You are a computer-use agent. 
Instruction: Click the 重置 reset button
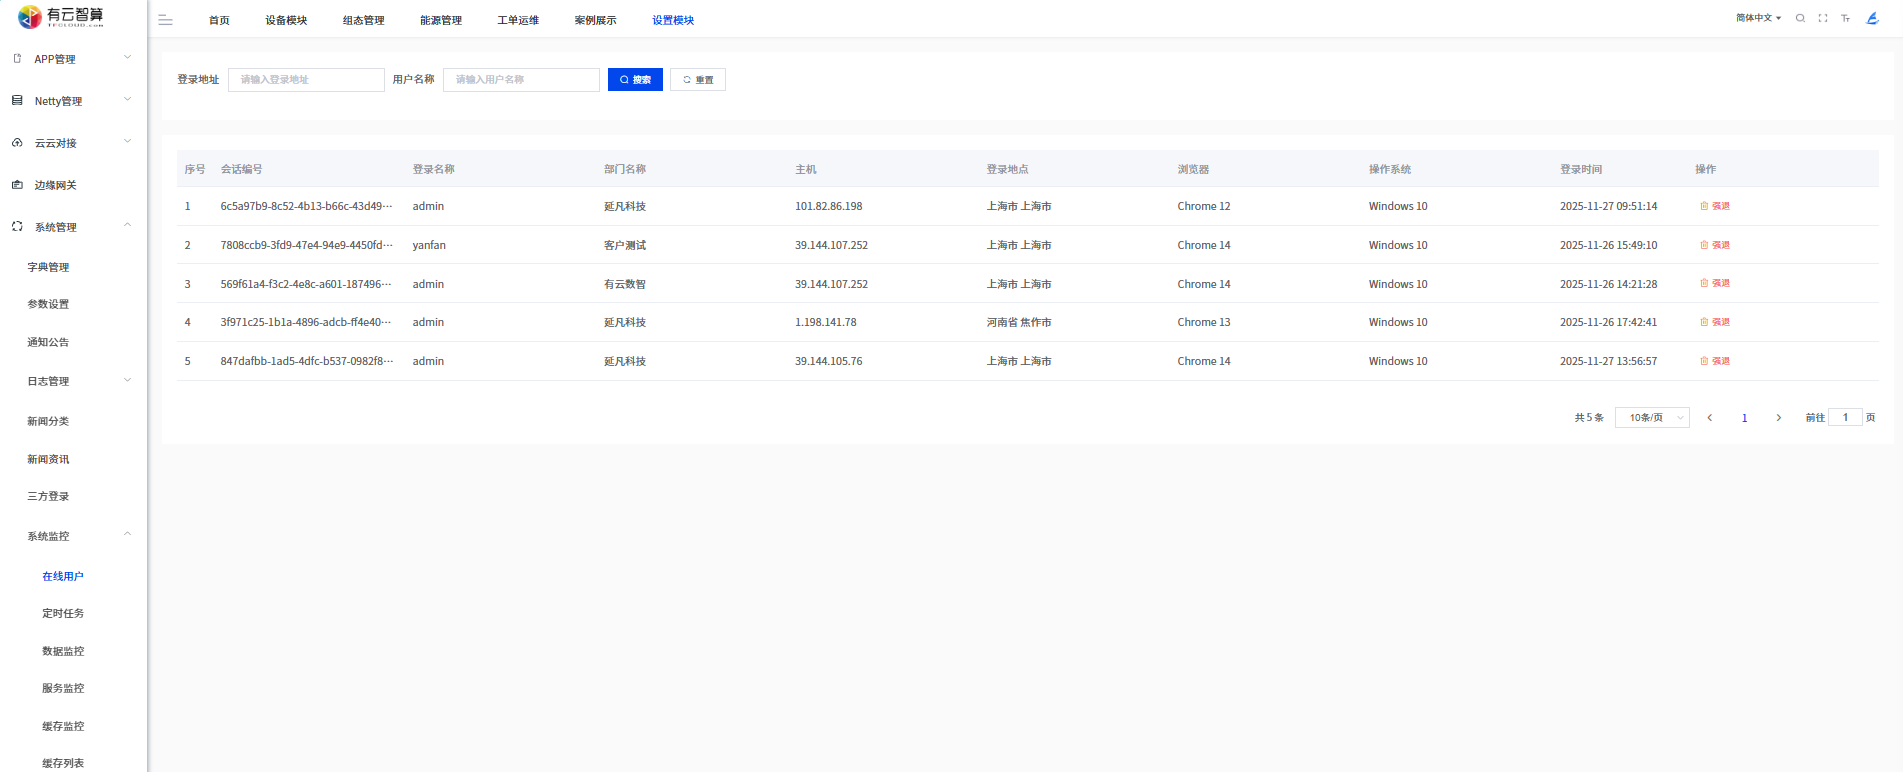click(x=698, y=80)
